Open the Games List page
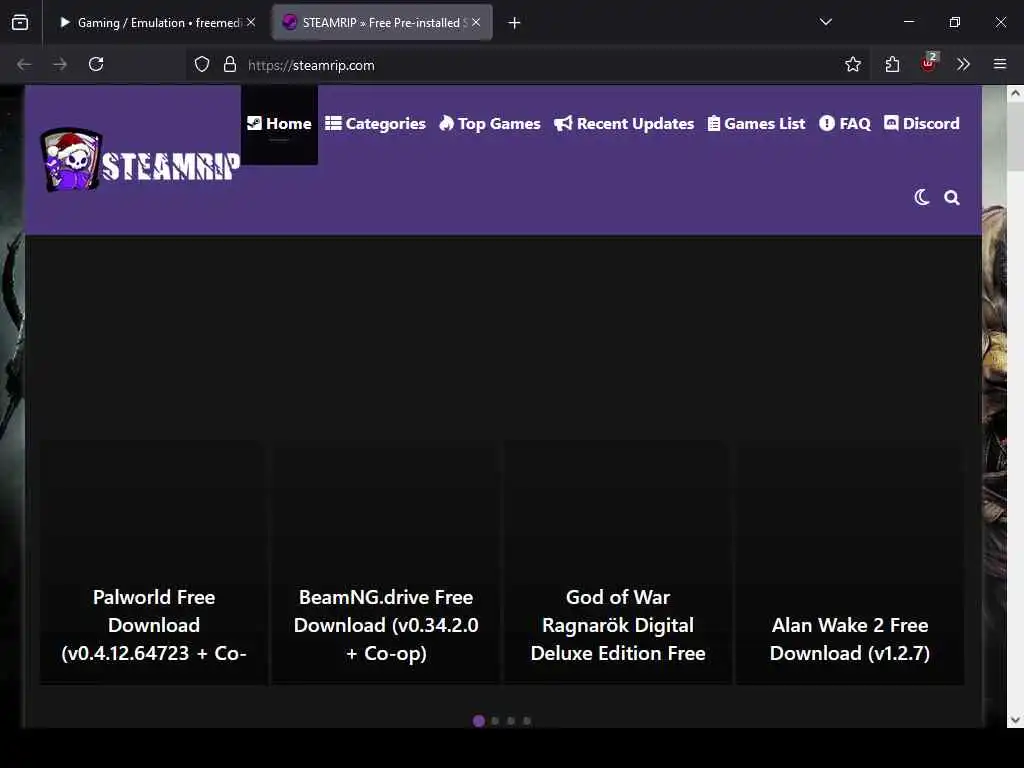 (x=757, y=124)
